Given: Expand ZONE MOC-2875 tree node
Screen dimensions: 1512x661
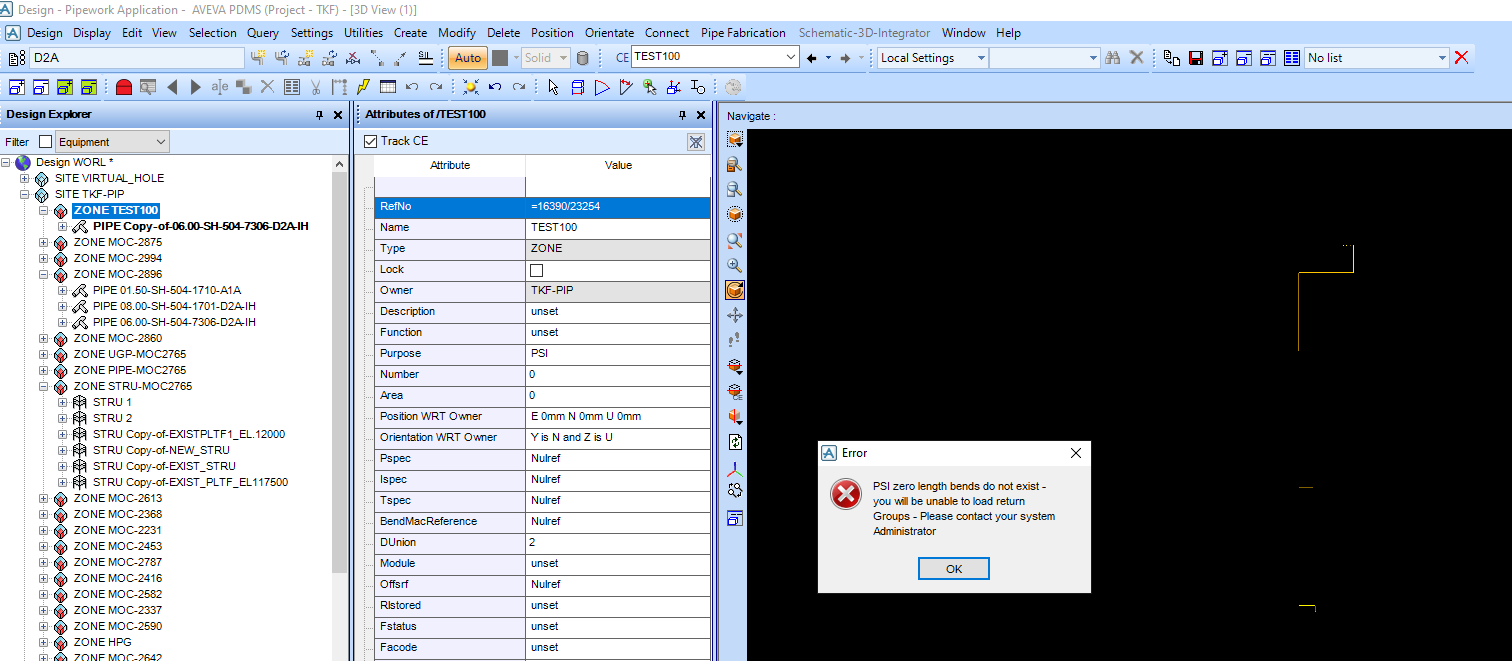Looking at the screenshot, I should [x=43, y=242].
